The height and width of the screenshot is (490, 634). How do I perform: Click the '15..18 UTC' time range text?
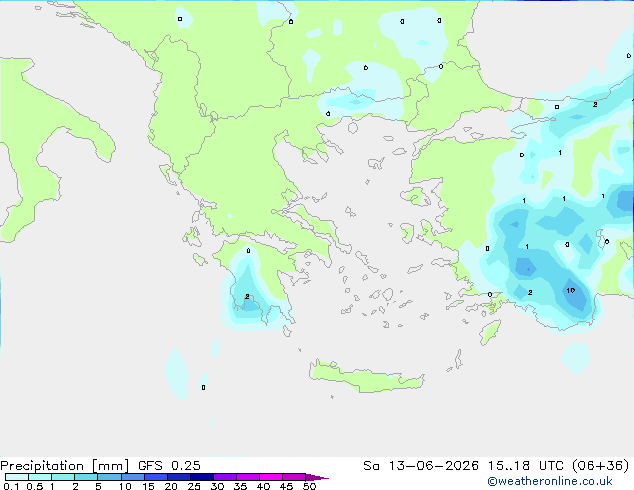526,466
